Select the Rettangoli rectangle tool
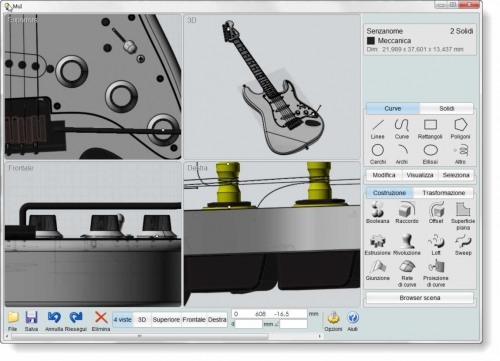This screenshot has width=500, height=361. click(x=430, y=129)
